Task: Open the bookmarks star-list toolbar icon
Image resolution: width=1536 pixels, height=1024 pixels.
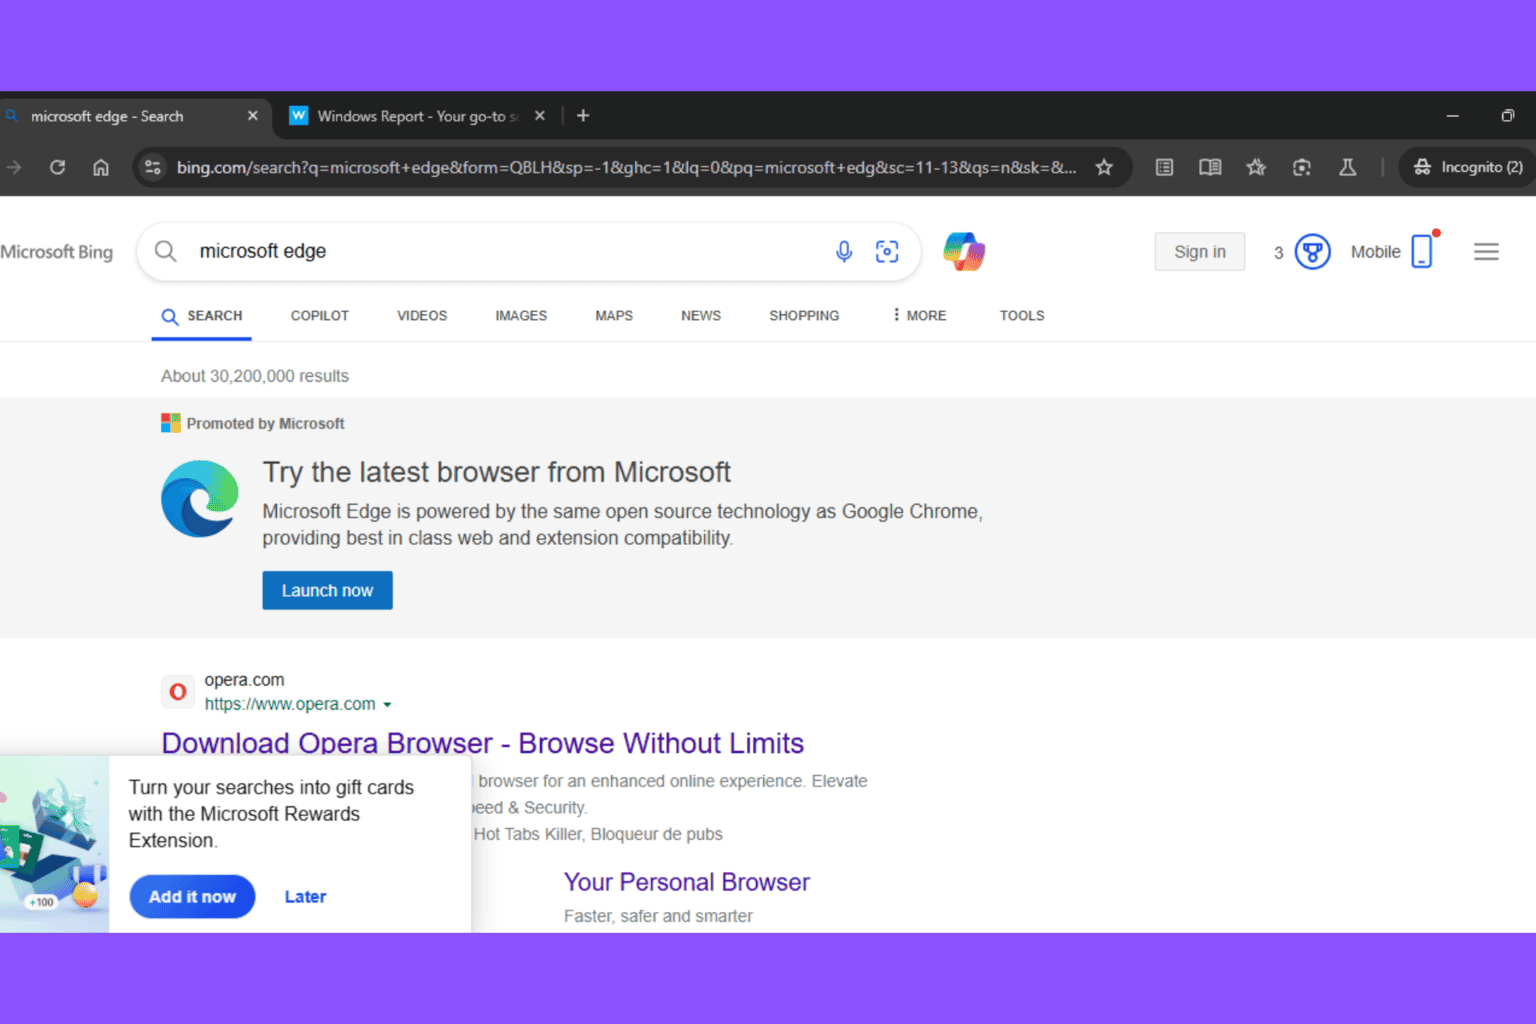Action: 1256,167
